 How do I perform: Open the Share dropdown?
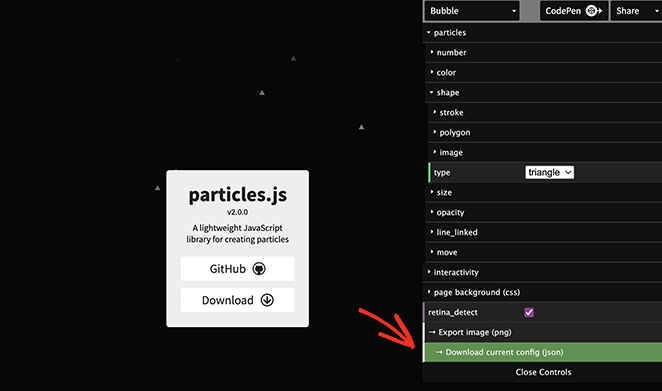(636, 11)
